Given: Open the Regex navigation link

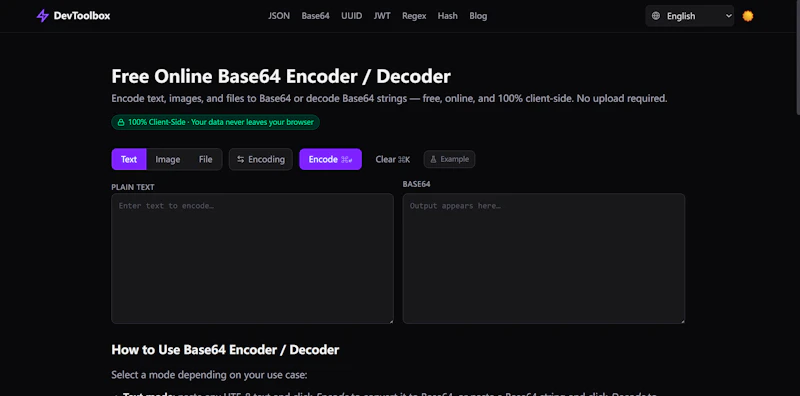Looking at the screenshot, I should (x=414, y=16).
